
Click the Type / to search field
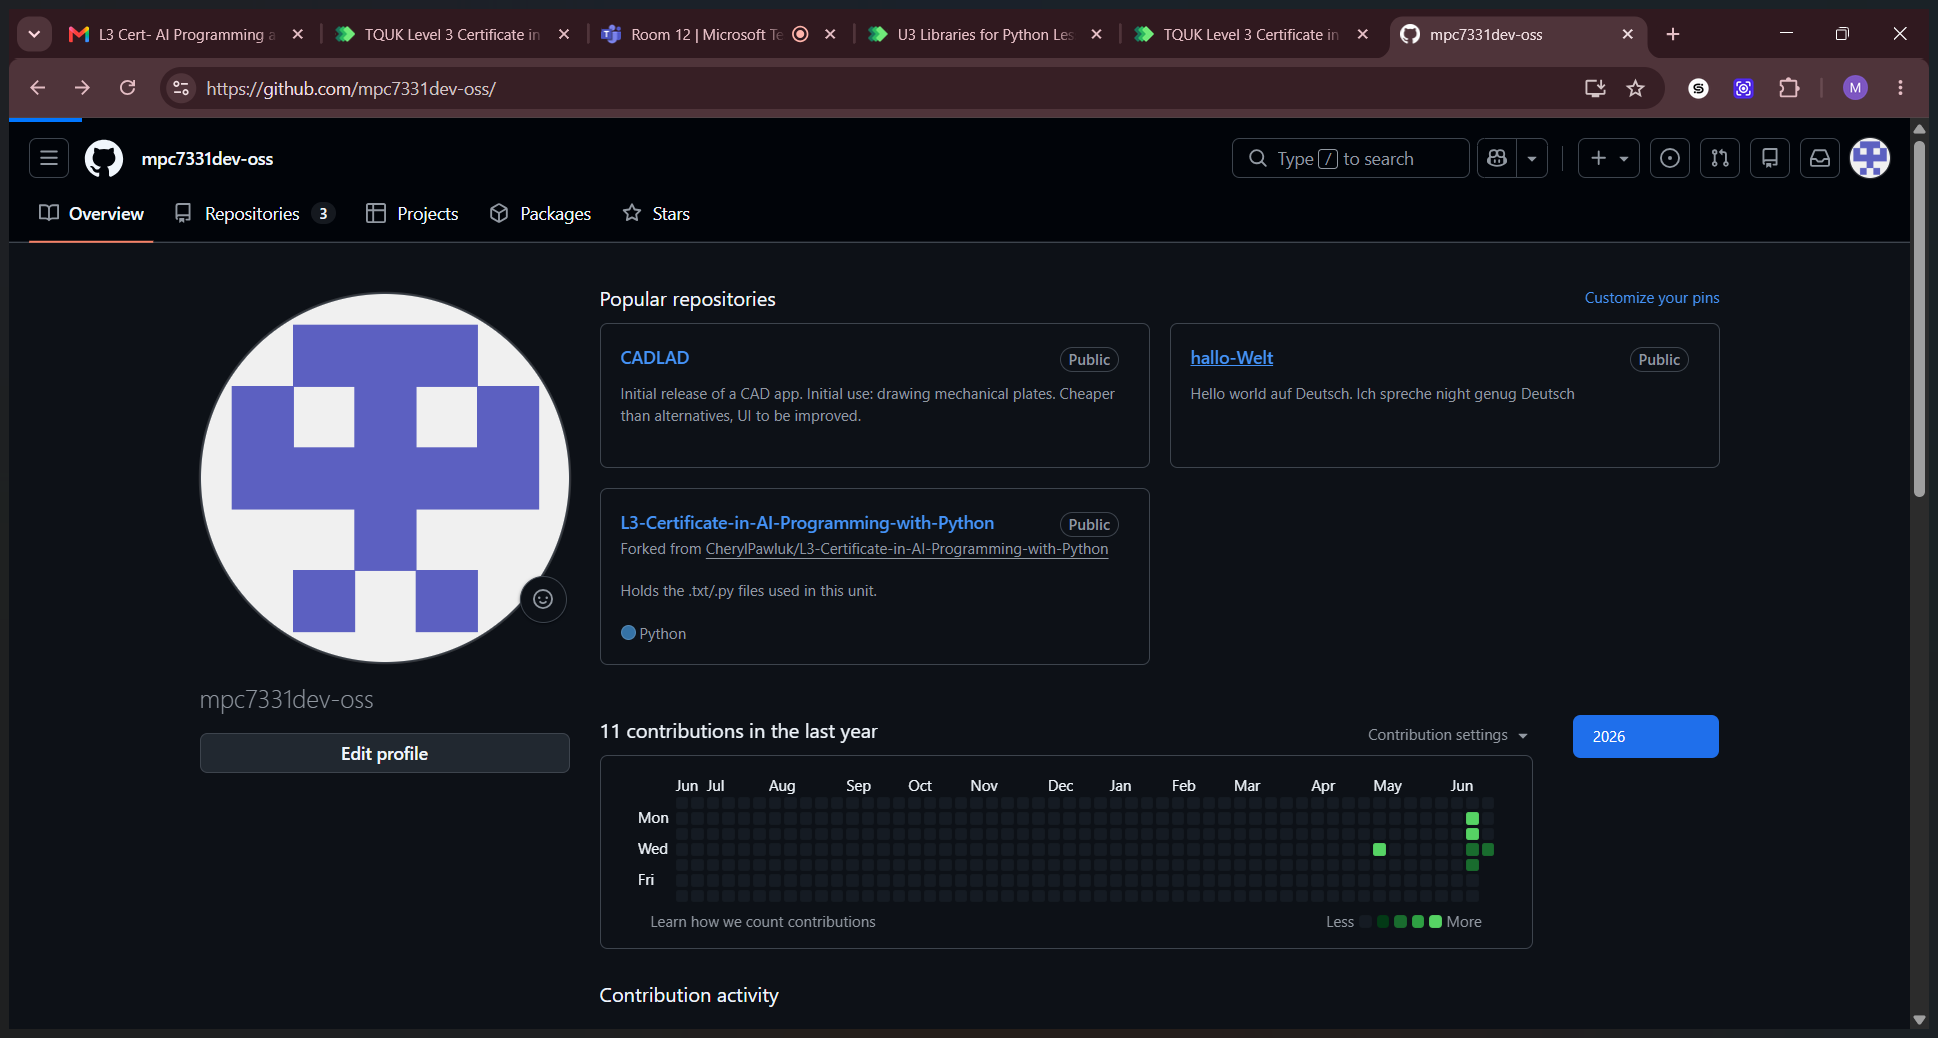pos(1350,158)
